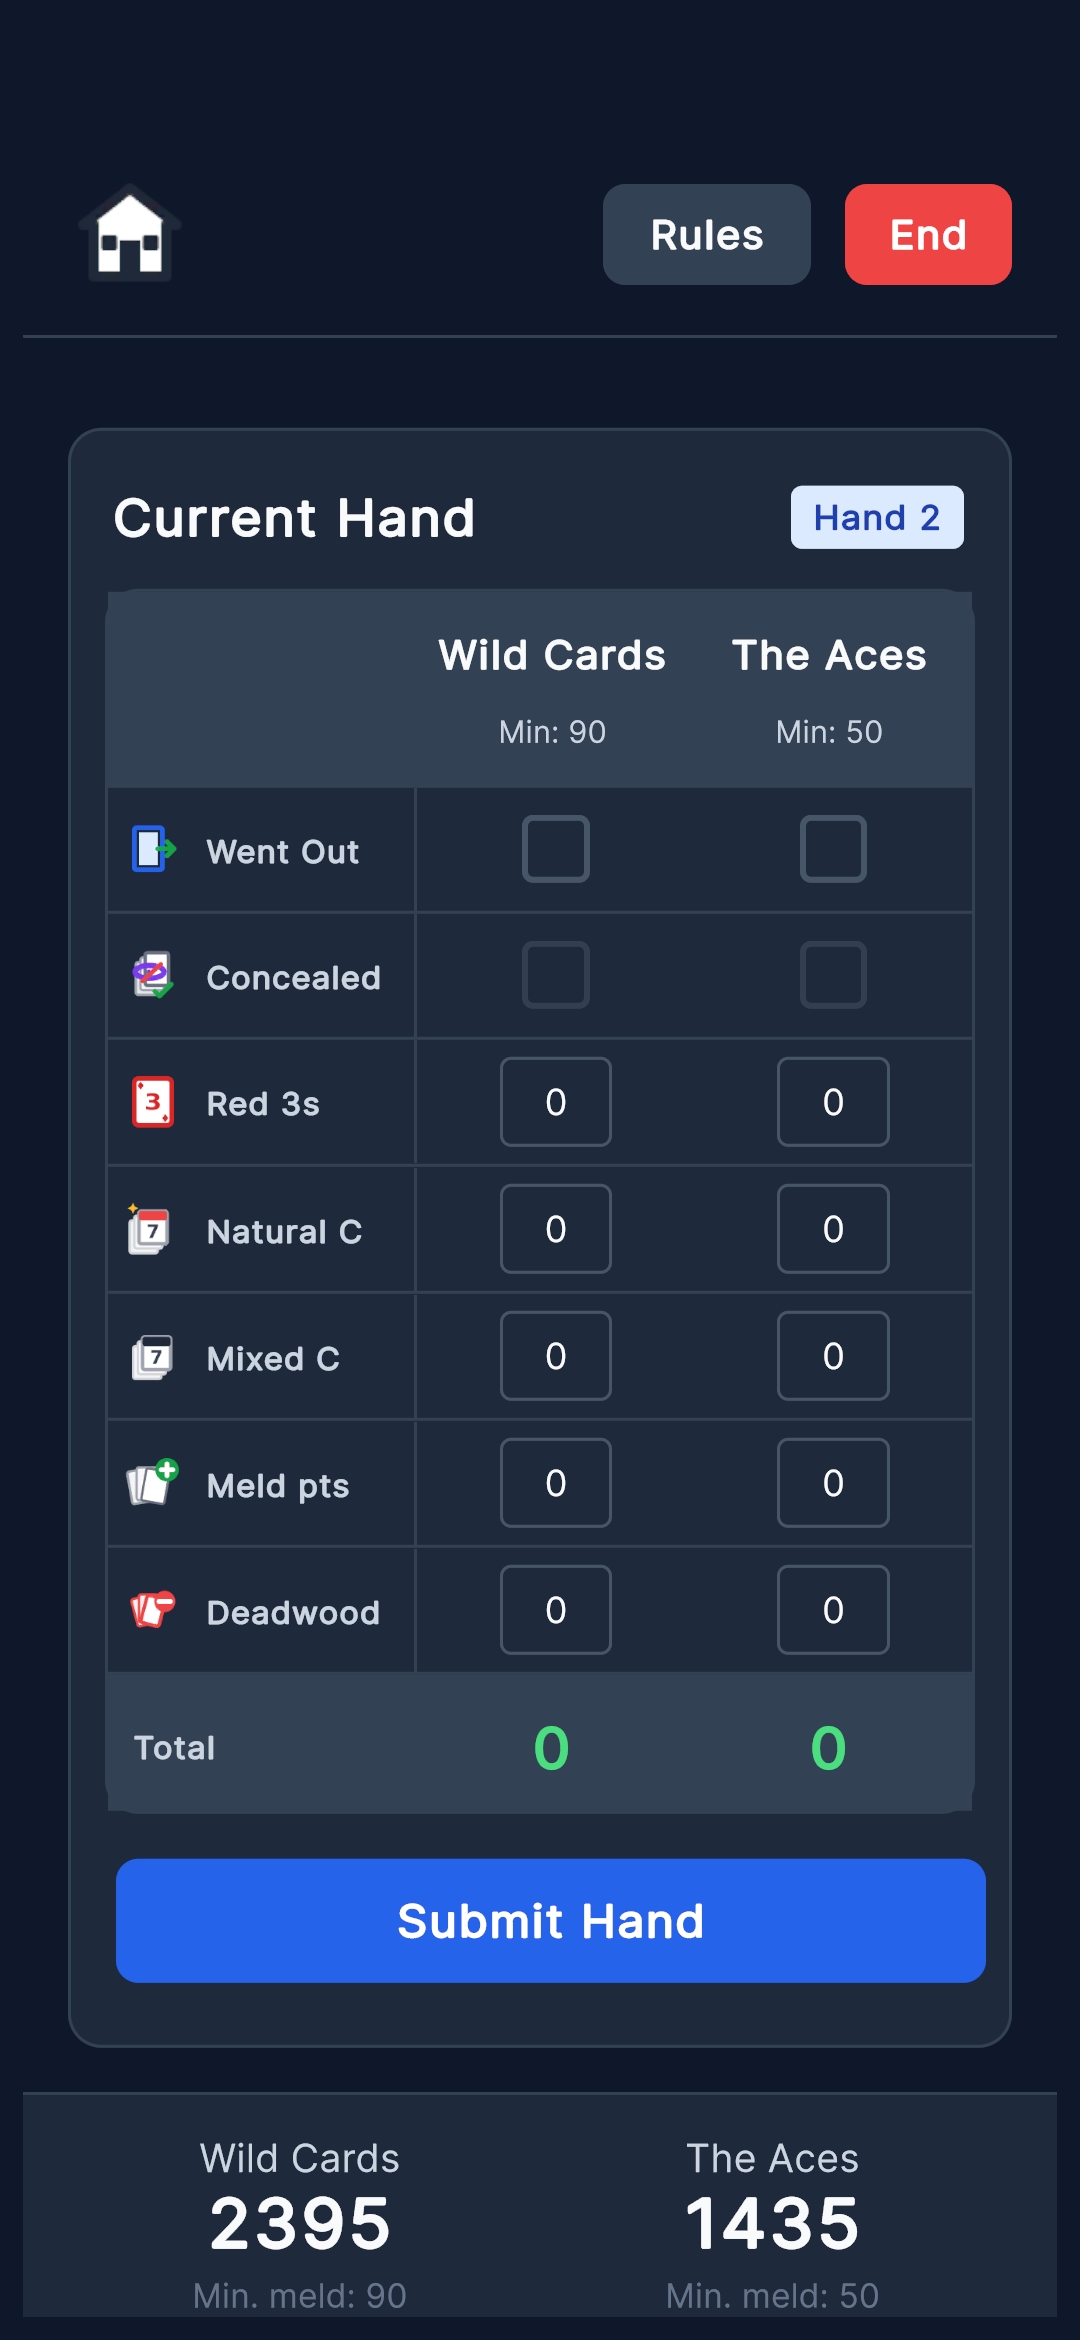
Task: Toggle Concealed checkbox for The Aces
Action: pos(833,975)
